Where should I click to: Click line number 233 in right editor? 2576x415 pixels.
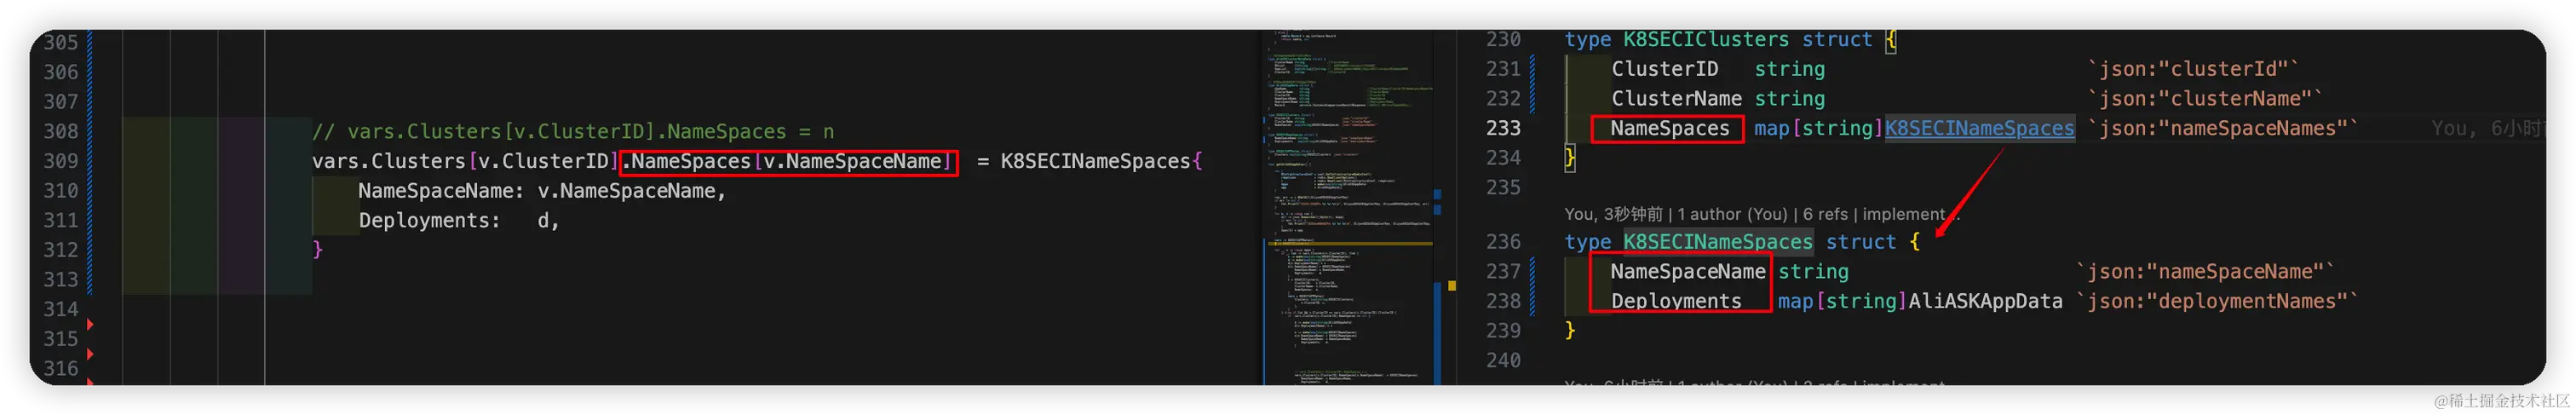(x=1503, y=128)
